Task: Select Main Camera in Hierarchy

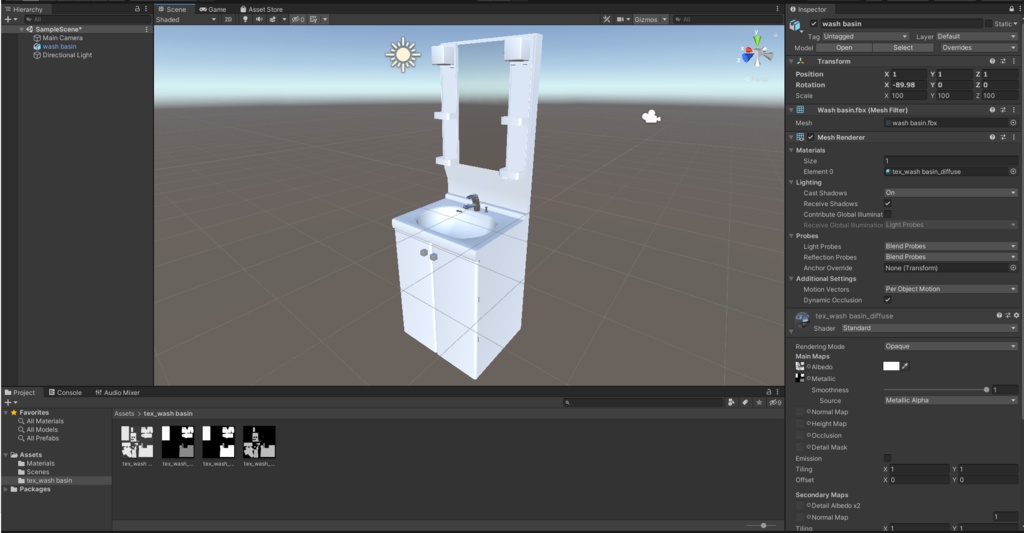Action: [x=62, y=38]
